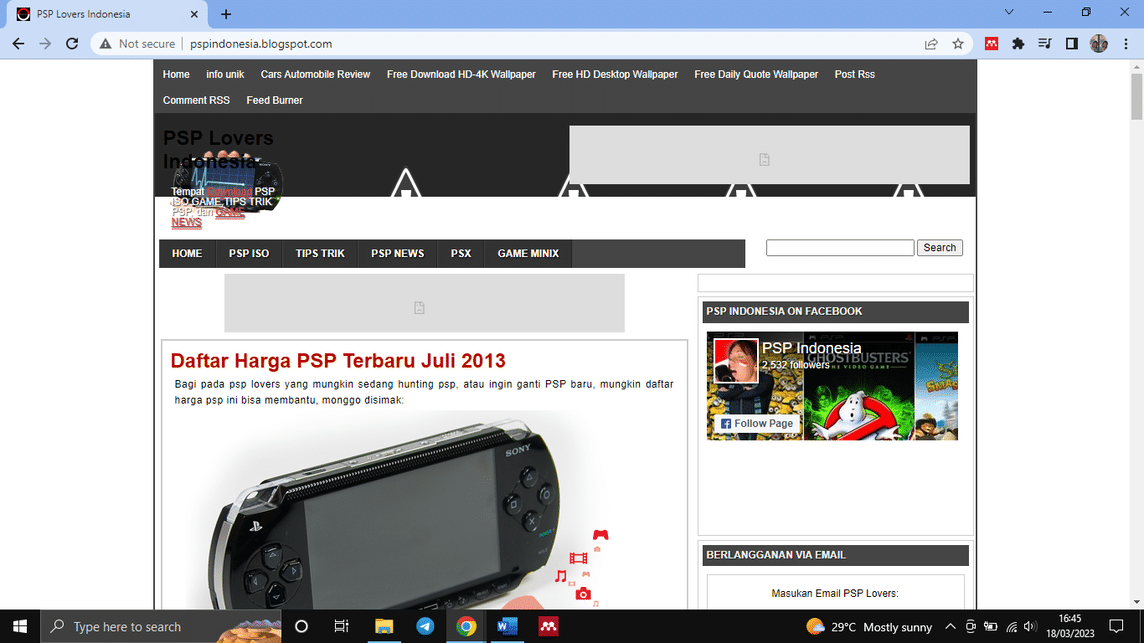Reload the PSP Lovers Indonesia page
This screenshot has height=643, width=1144.
pyautogui.click(x=72, y=44)
